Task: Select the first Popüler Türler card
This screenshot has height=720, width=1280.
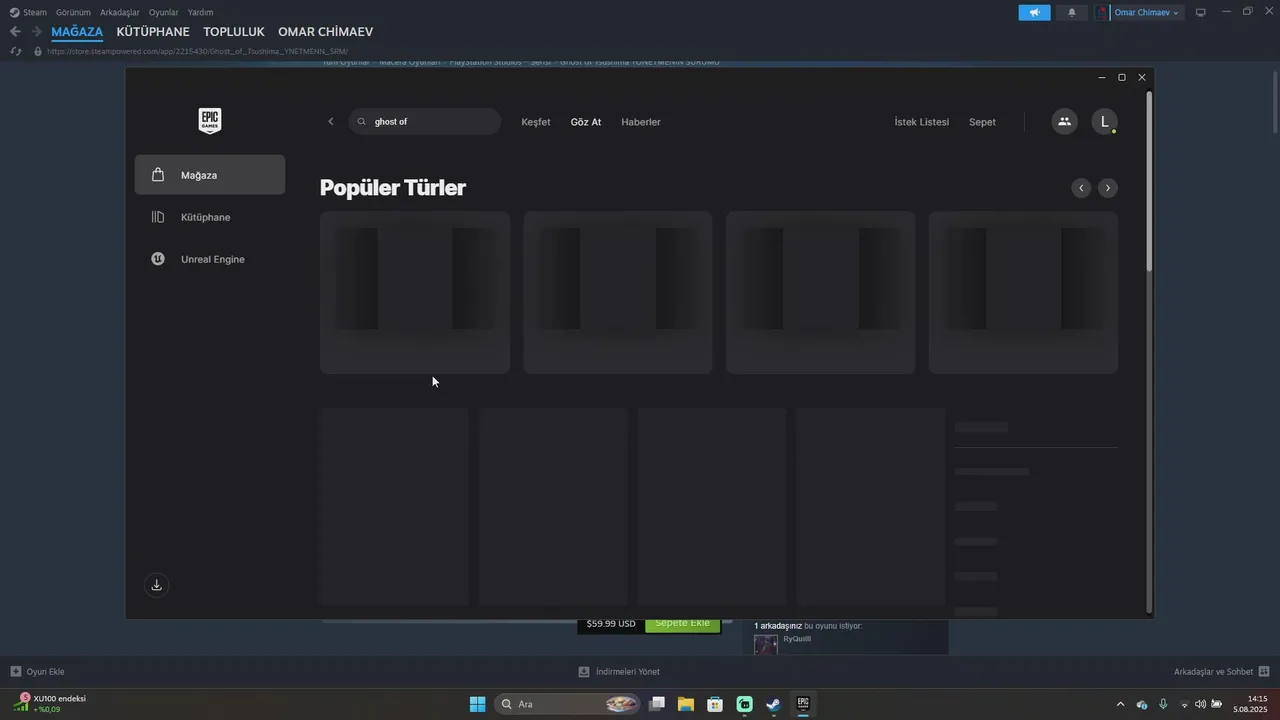Action: click(x=415, y=292)
